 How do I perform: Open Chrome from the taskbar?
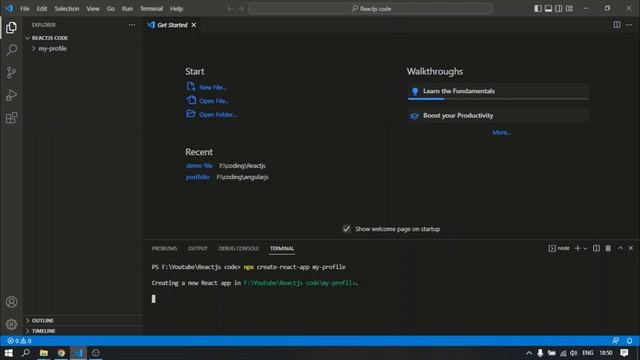coord(61,353)
